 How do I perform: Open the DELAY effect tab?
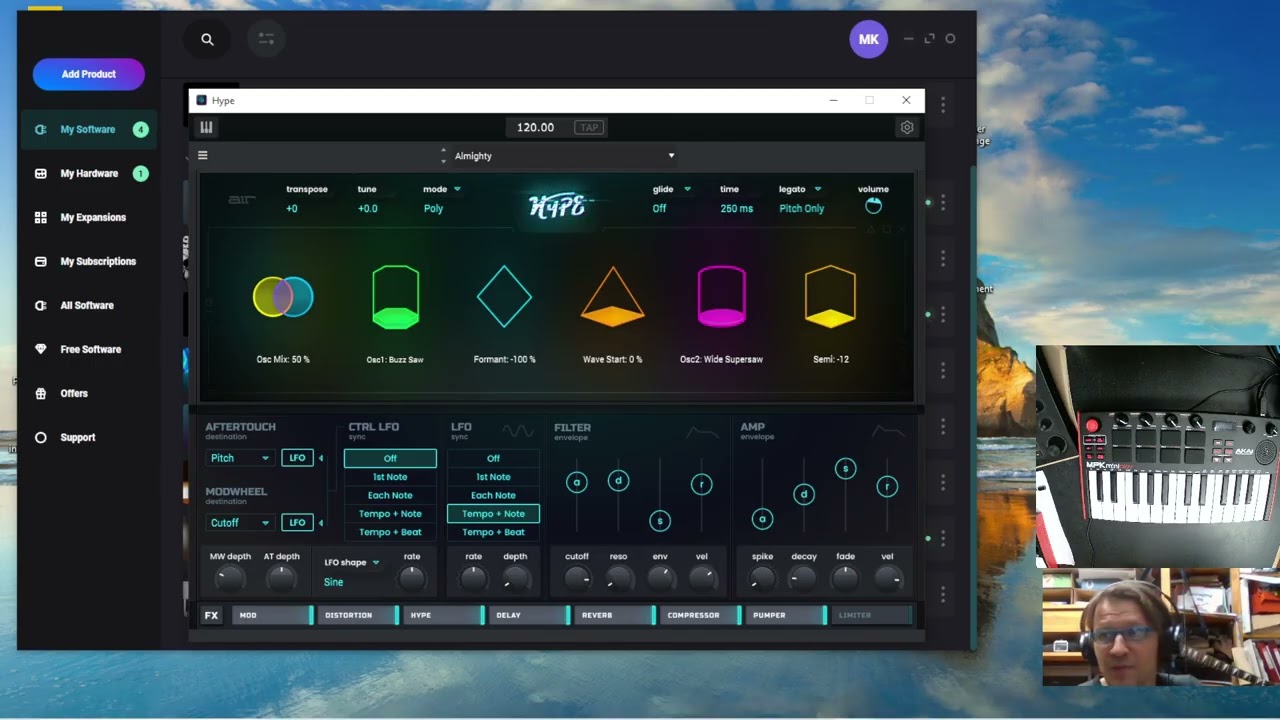click(530, 615)
